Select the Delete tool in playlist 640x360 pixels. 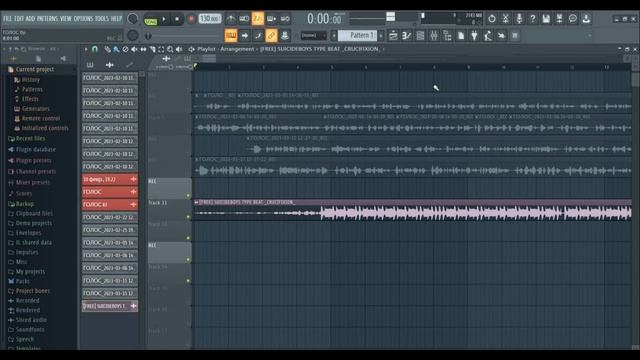[125, 49]
